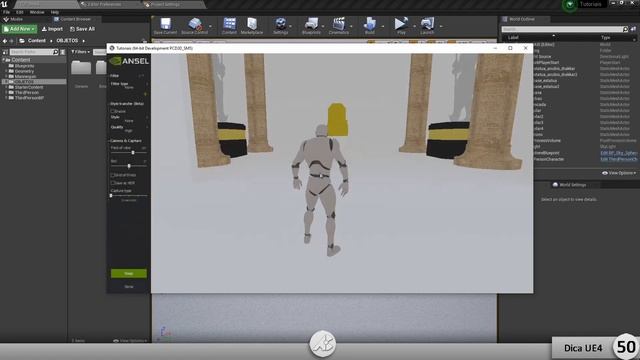Open the File menu
This screenshot has width=640, height=360.
(x=7, y=12)
